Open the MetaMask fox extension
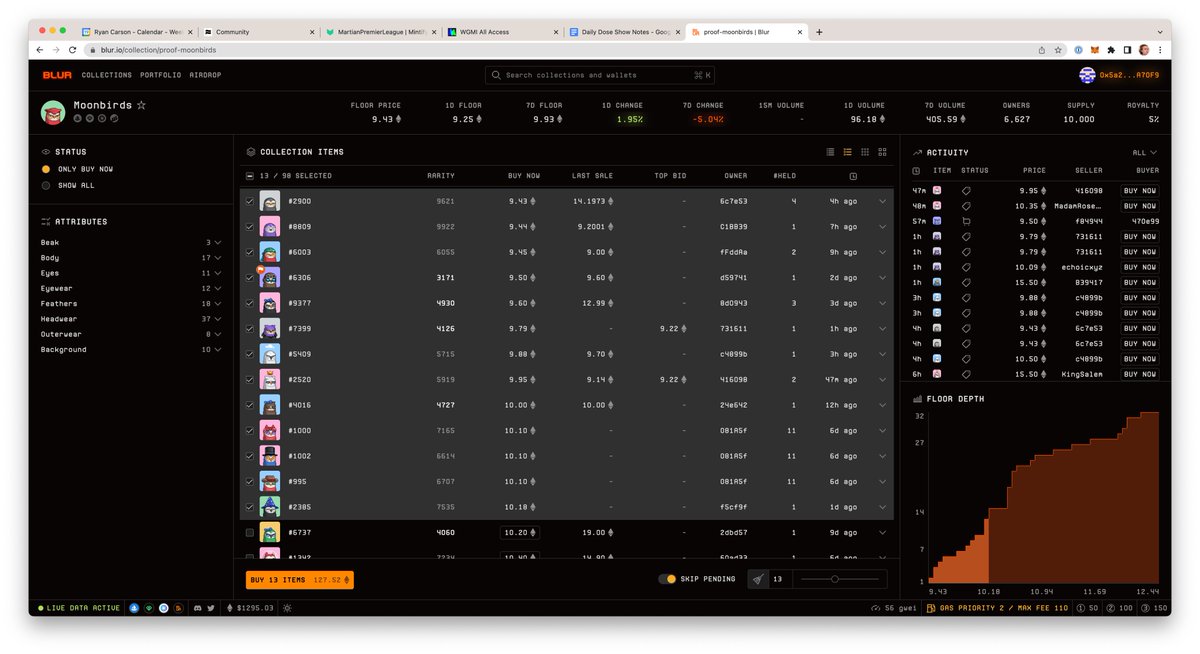The width and height of the screenshot is (1200, 654). coord(1094,49)
